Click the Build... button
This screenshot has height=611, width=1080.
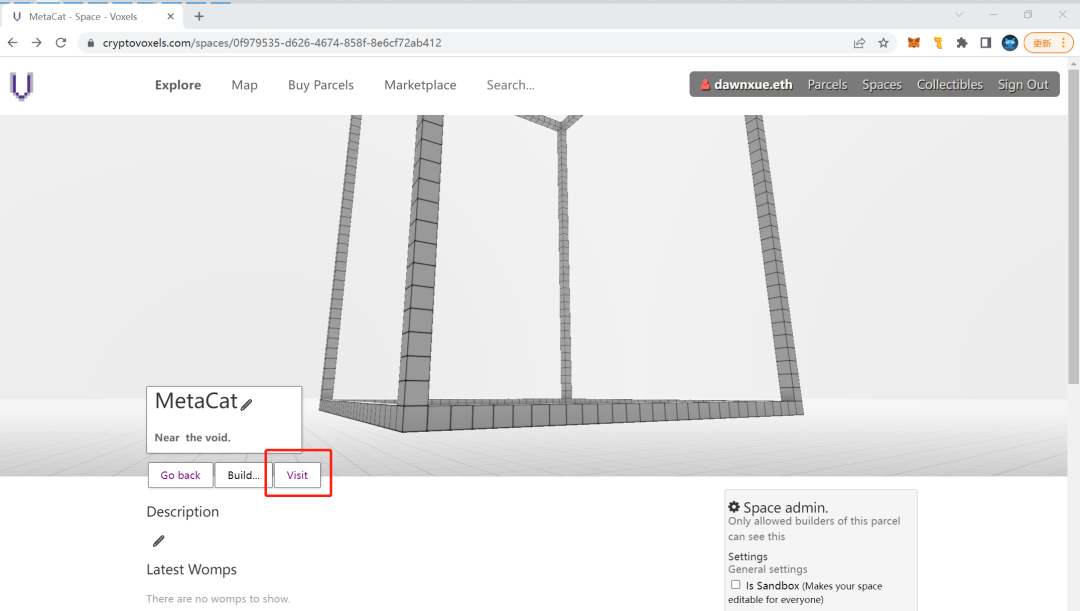(244, 475)
